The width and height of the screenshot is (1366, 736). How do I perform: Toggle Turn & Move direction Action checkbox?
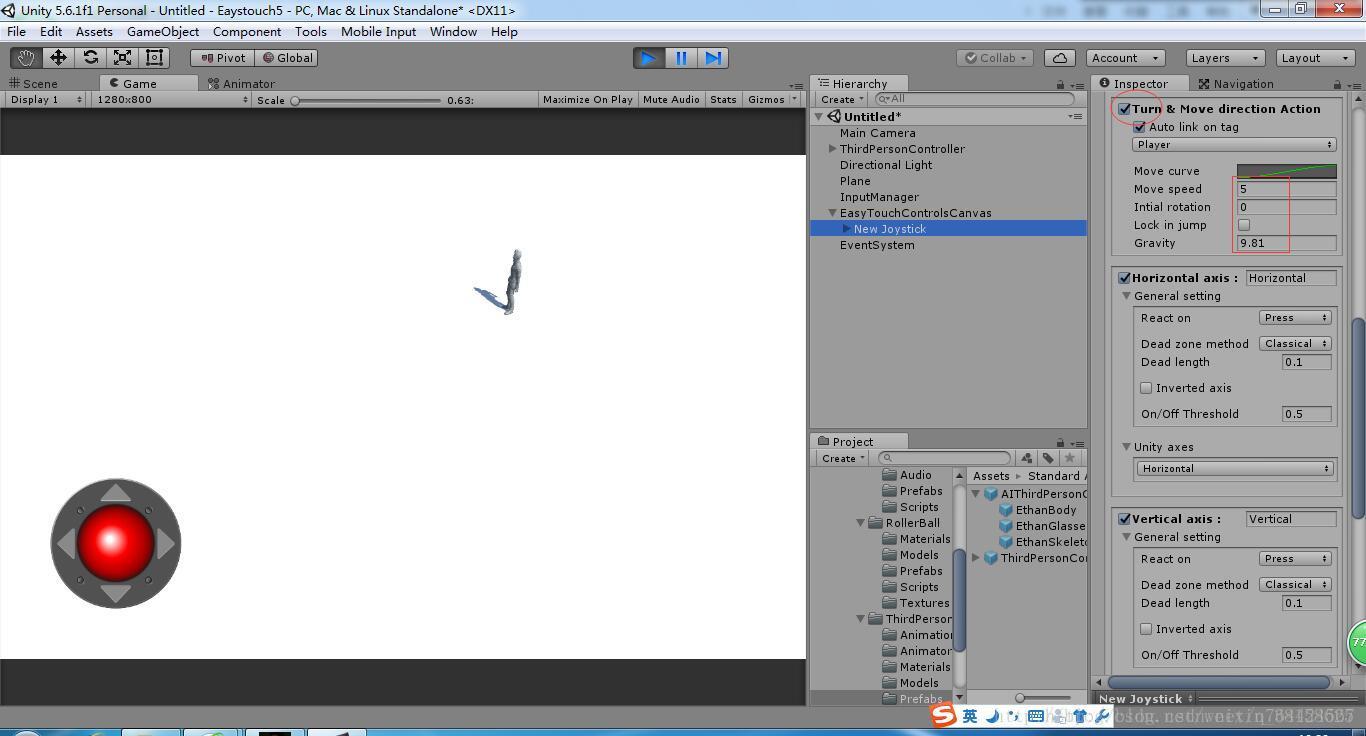[1125, 109]
